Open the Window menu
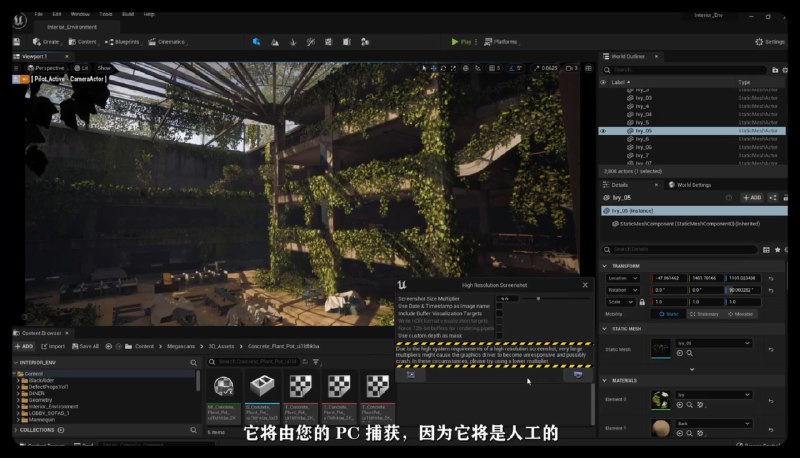The image size is (800, 458). click(80, 14)
